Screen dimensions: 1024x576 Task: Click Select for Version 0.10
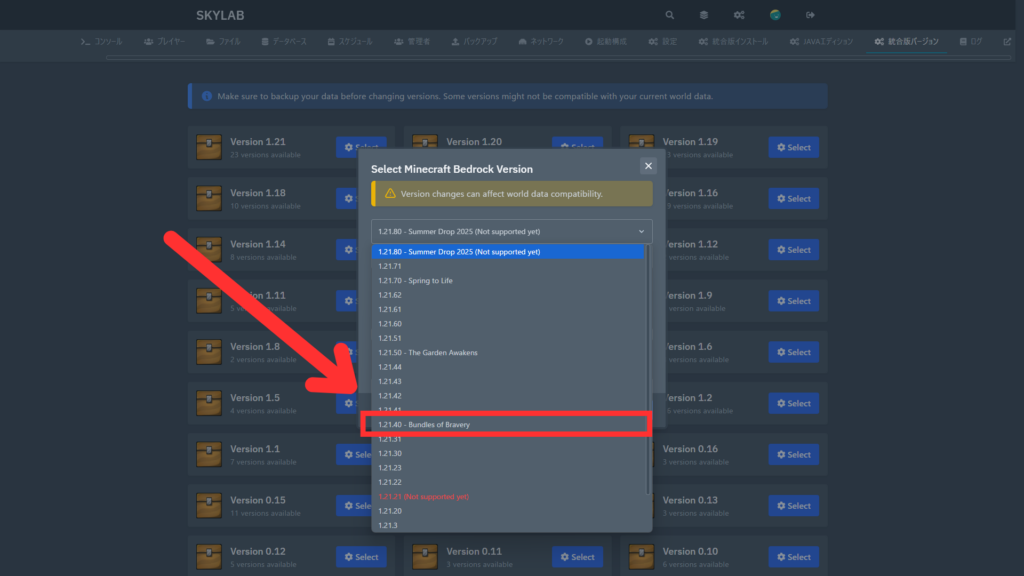pos(793,557)
